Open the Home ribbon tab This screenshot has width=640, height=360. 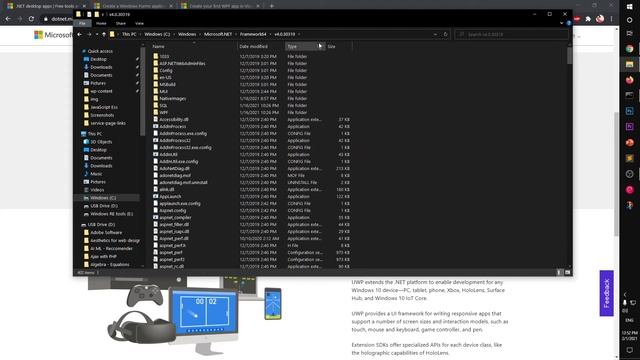(x=101, y=23)
